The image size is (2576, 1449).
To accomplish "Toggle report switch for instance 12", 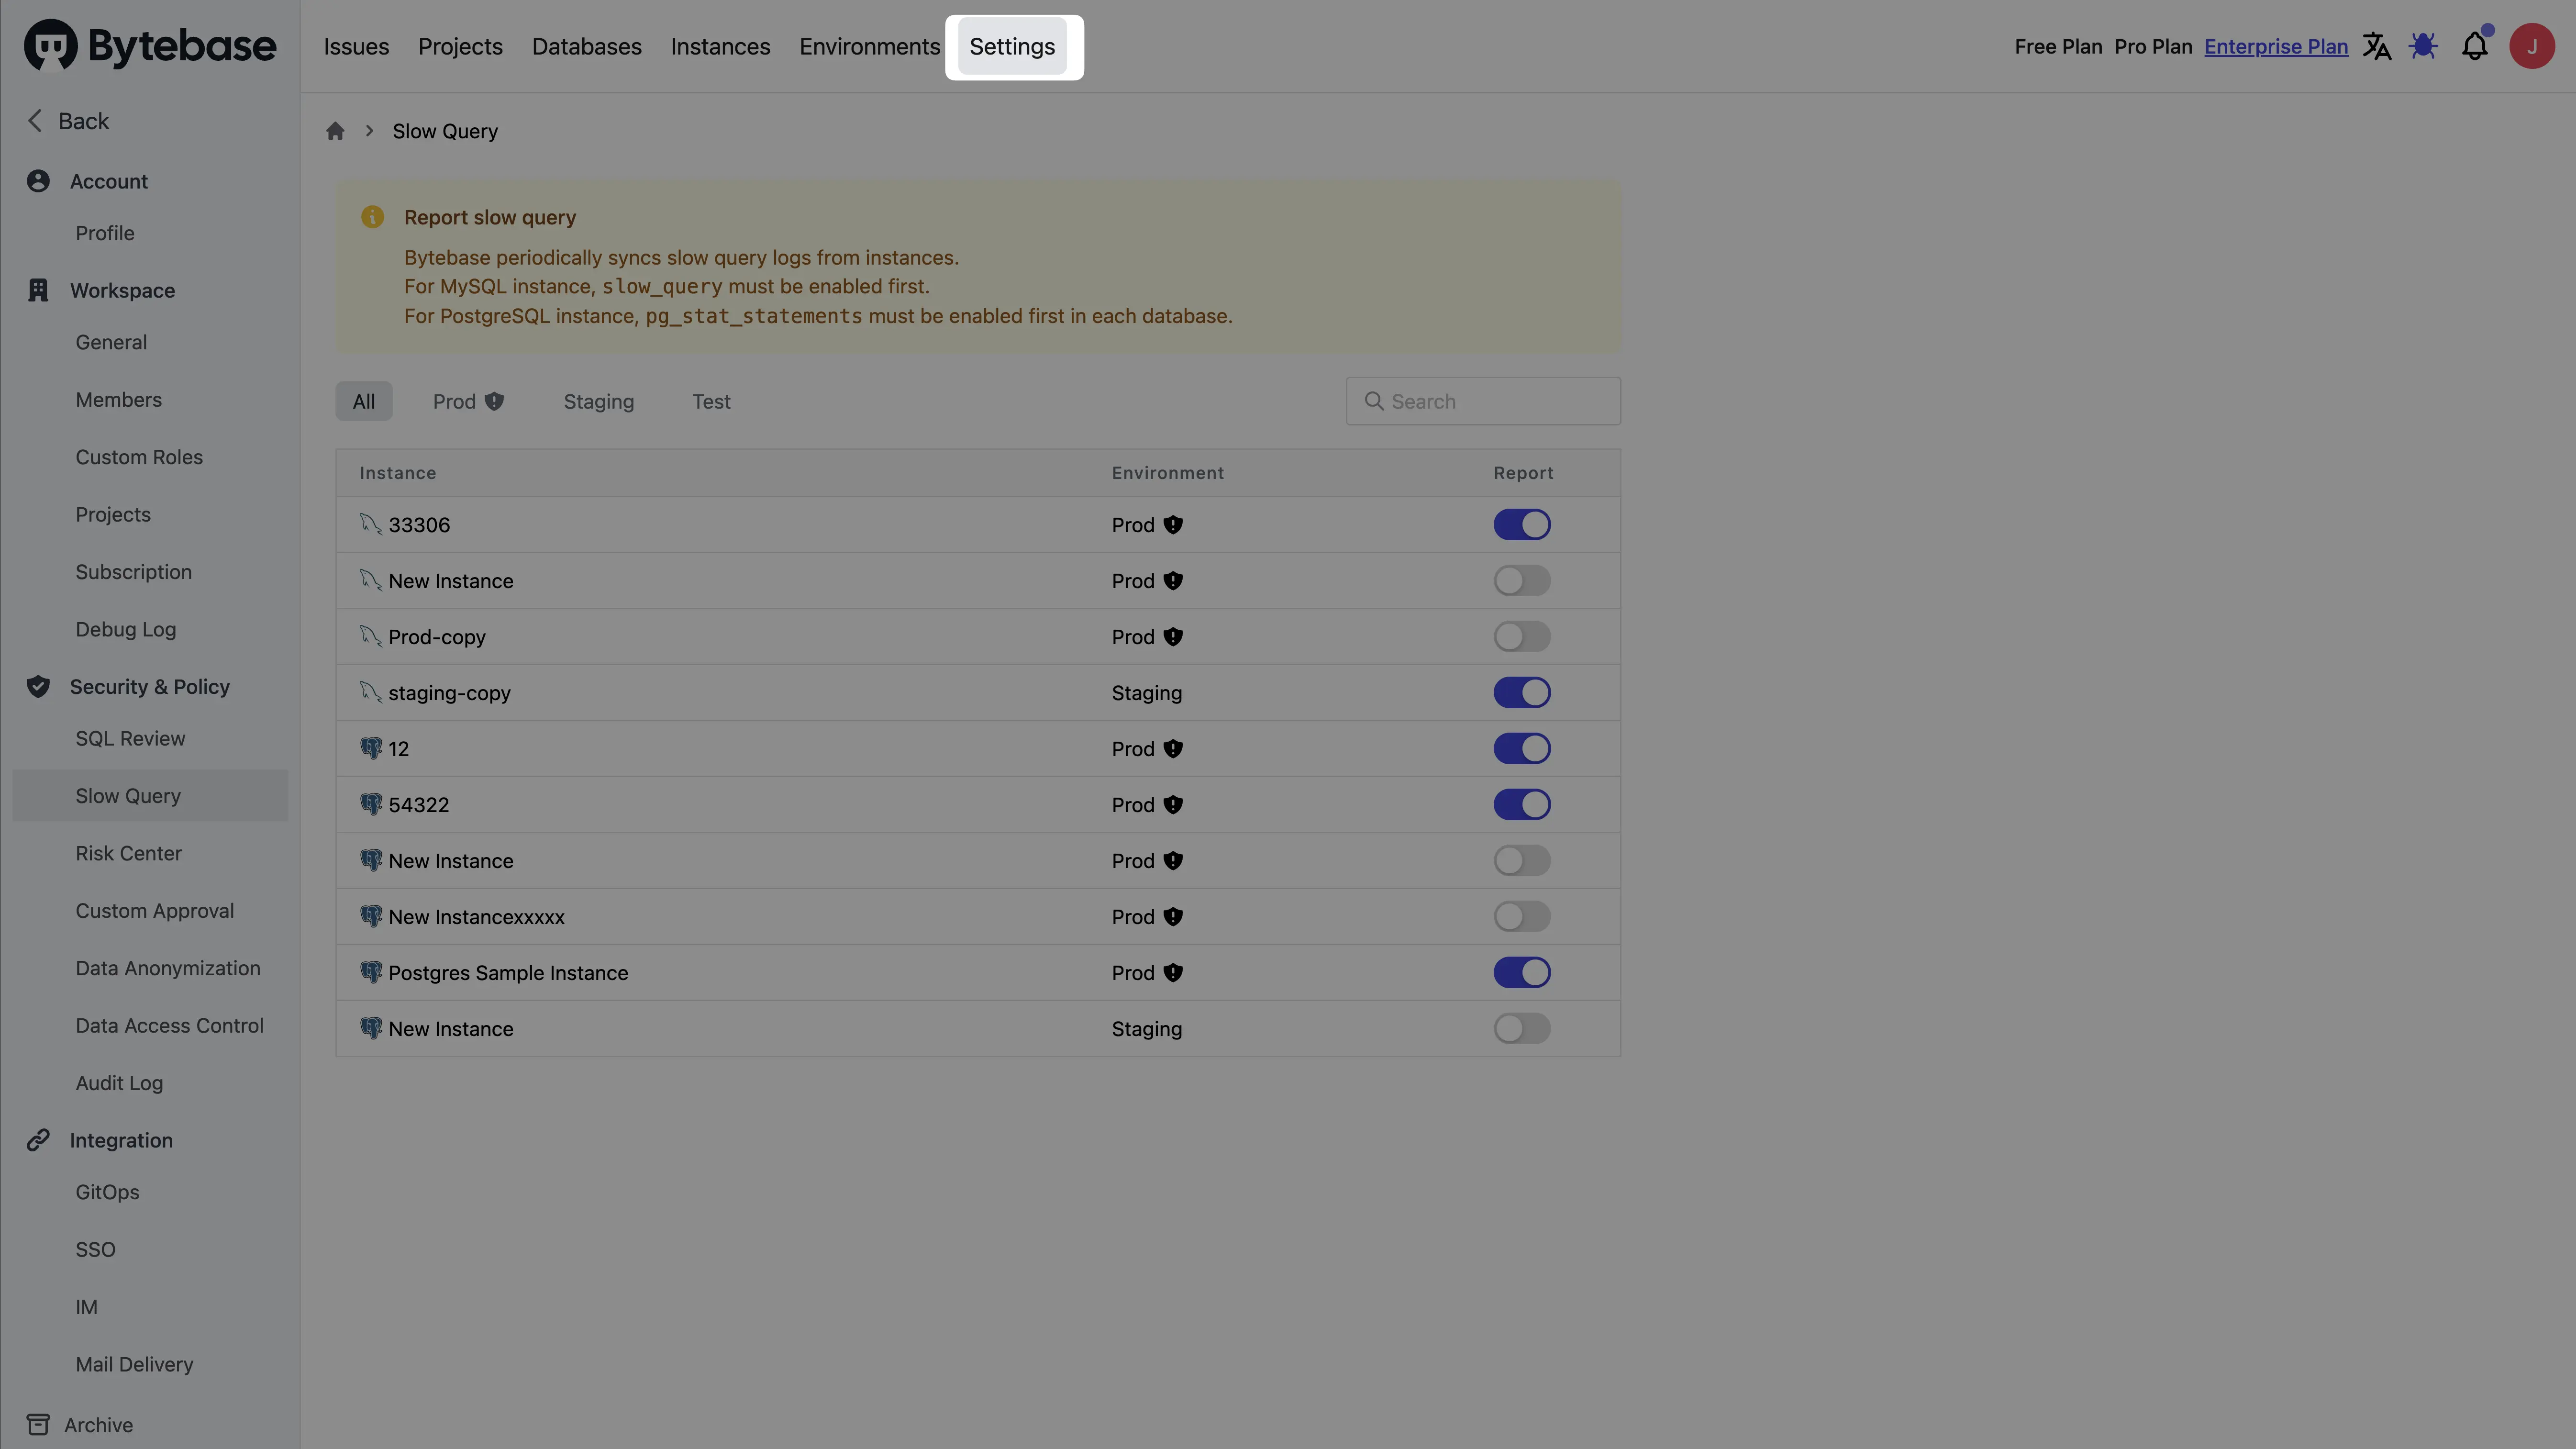I will (1522, 749).
